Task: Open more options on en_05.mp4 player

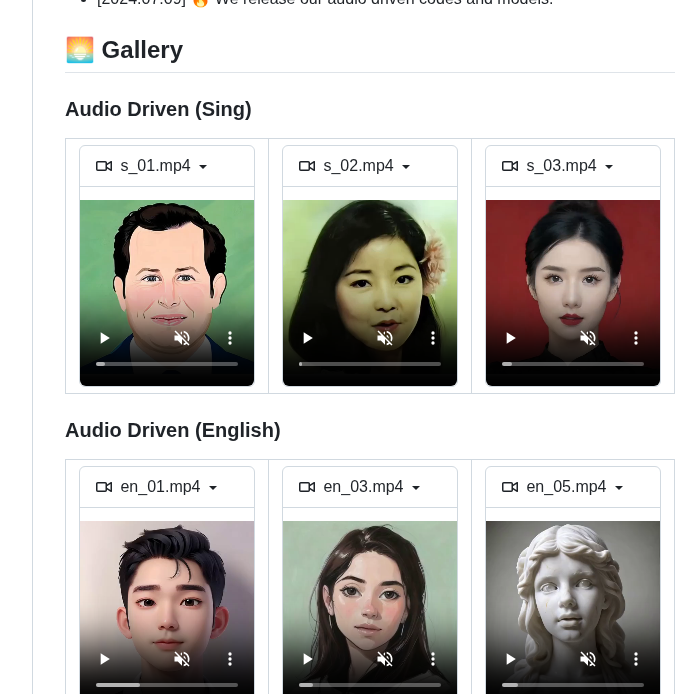Action: [x=636, y=659]
